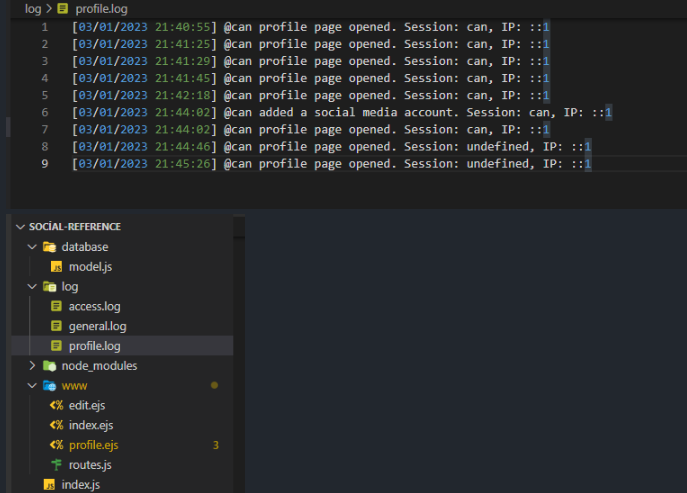
Task: Select the log breadcrumb segment
Action: coord(33,9)
